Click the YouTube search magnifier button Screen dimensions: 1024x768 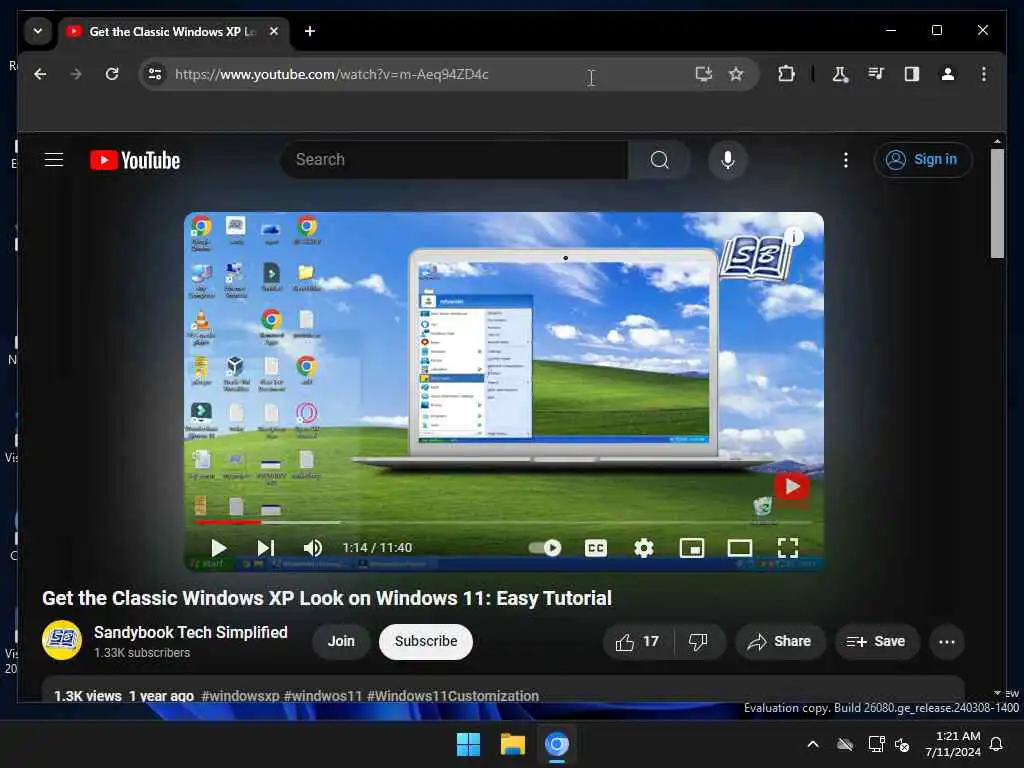click(x=659, y=160)
